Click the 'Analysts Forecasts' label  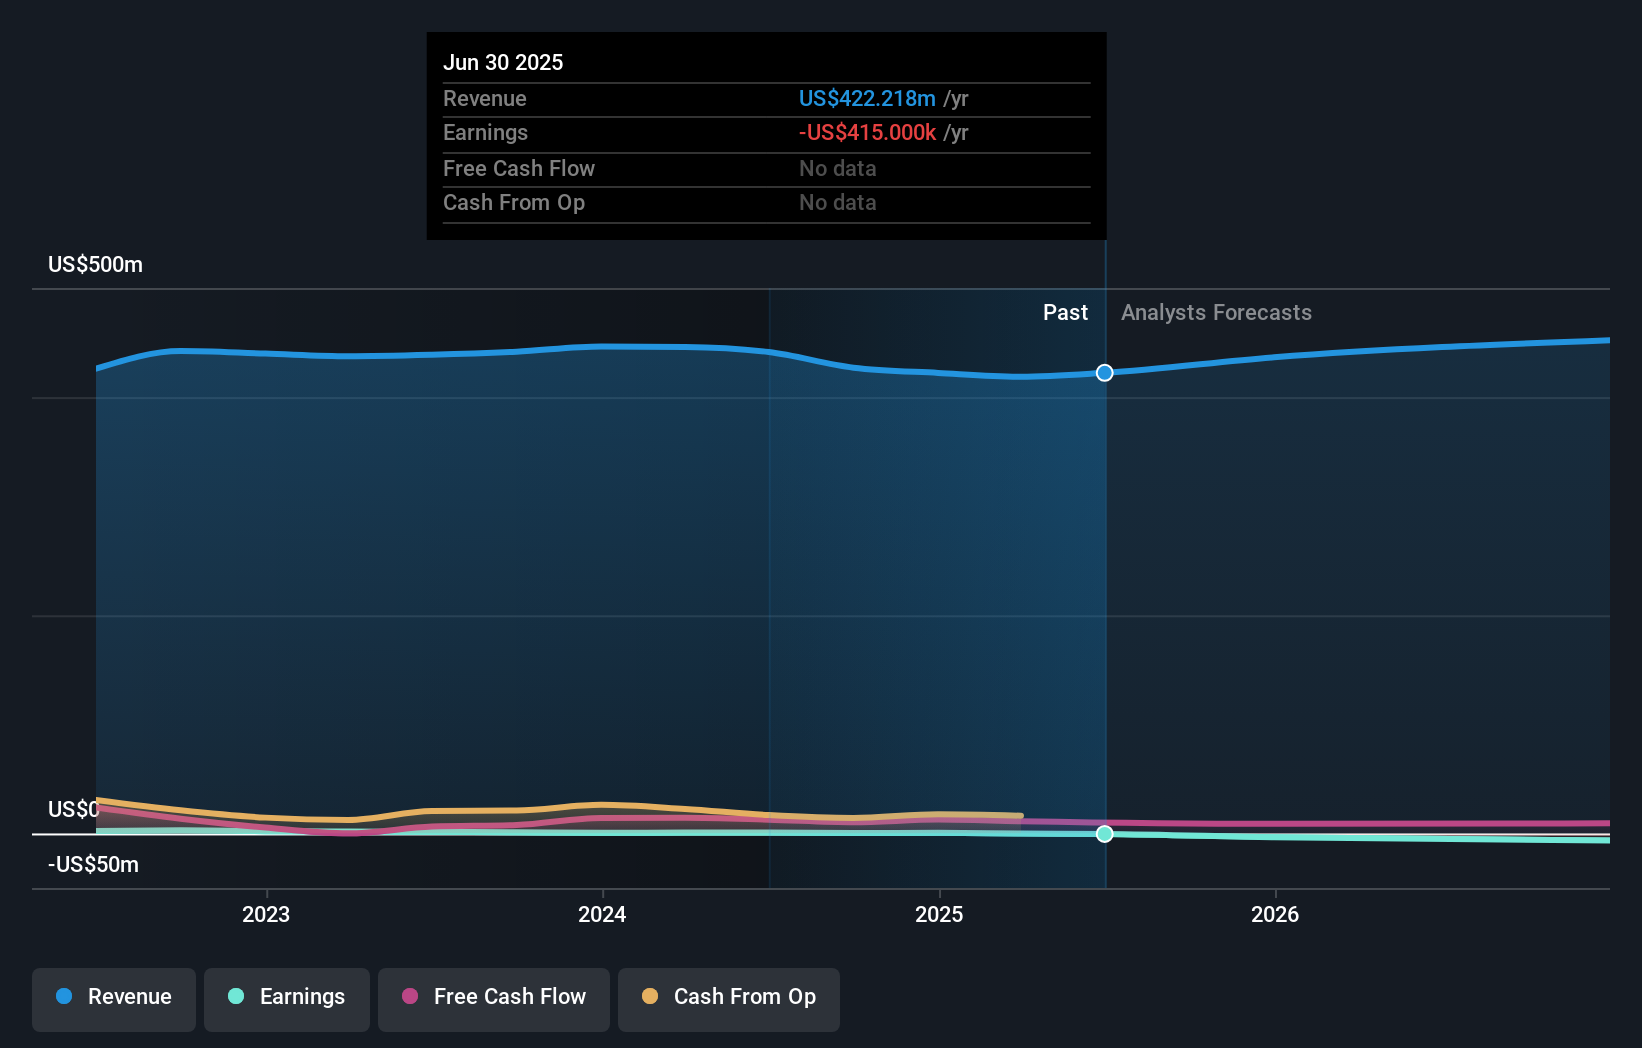(x=1216, y=312)
